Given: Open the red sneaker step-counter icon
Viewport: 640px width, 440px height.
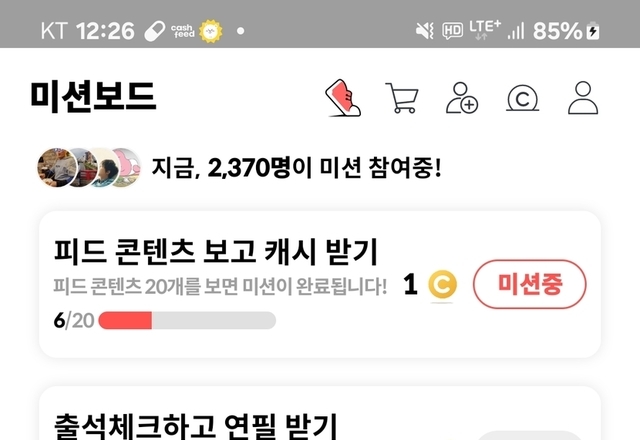Looking at the screenshot, I should (343, 98).
